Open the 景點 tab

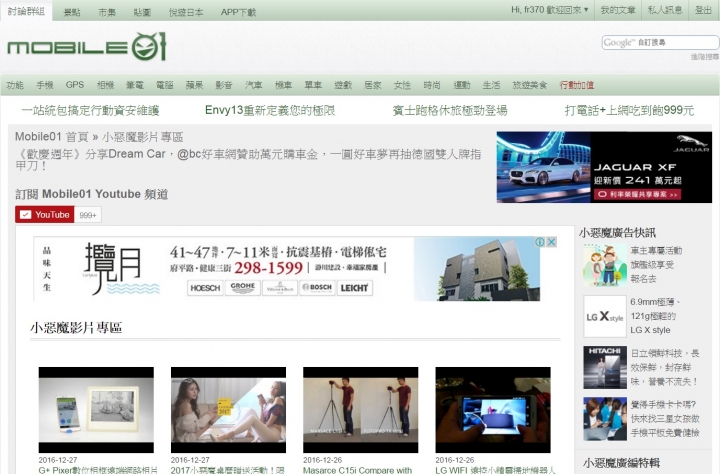[x=72, y=12]
